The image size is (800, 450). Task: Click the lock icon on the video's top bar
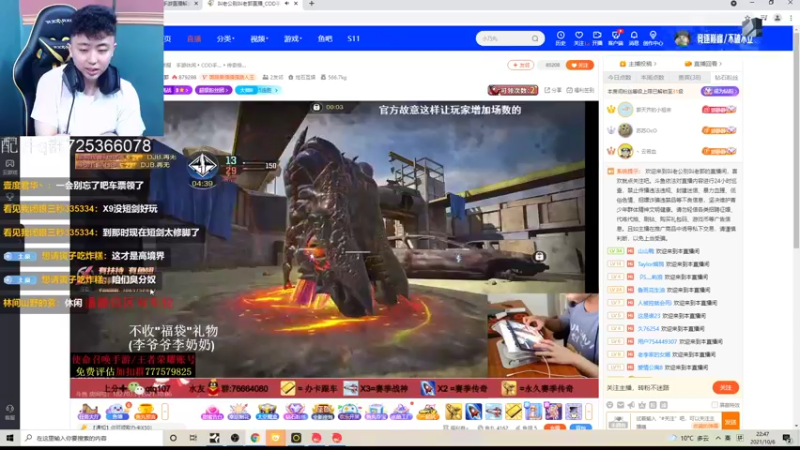click(316, 107)
